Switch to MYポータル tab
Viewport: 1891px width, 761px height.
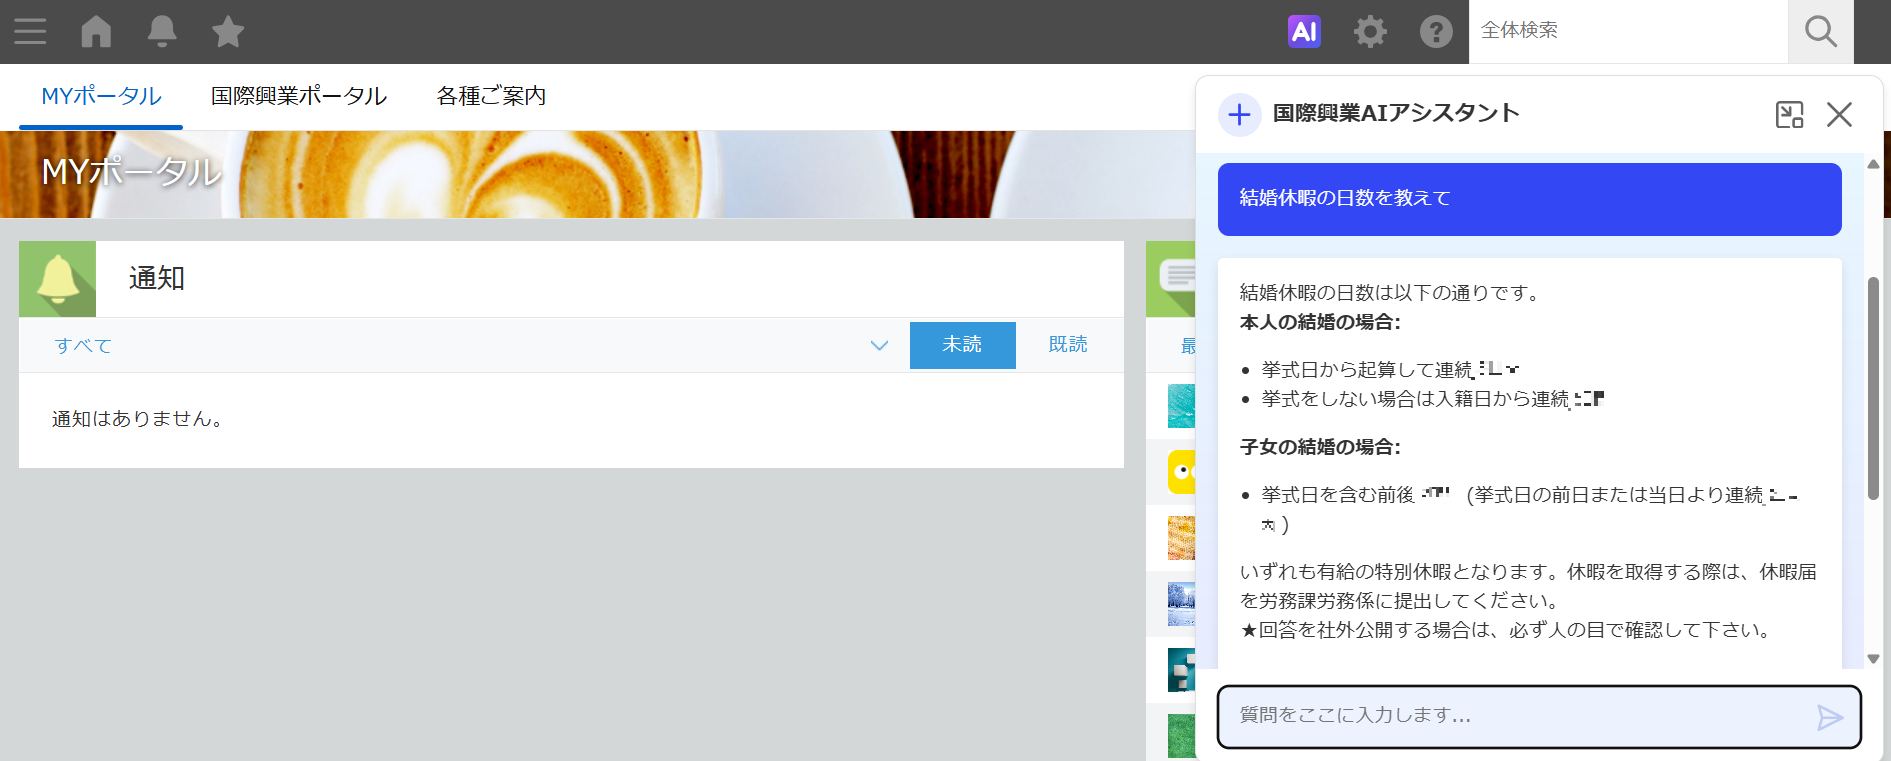[101, 96]
